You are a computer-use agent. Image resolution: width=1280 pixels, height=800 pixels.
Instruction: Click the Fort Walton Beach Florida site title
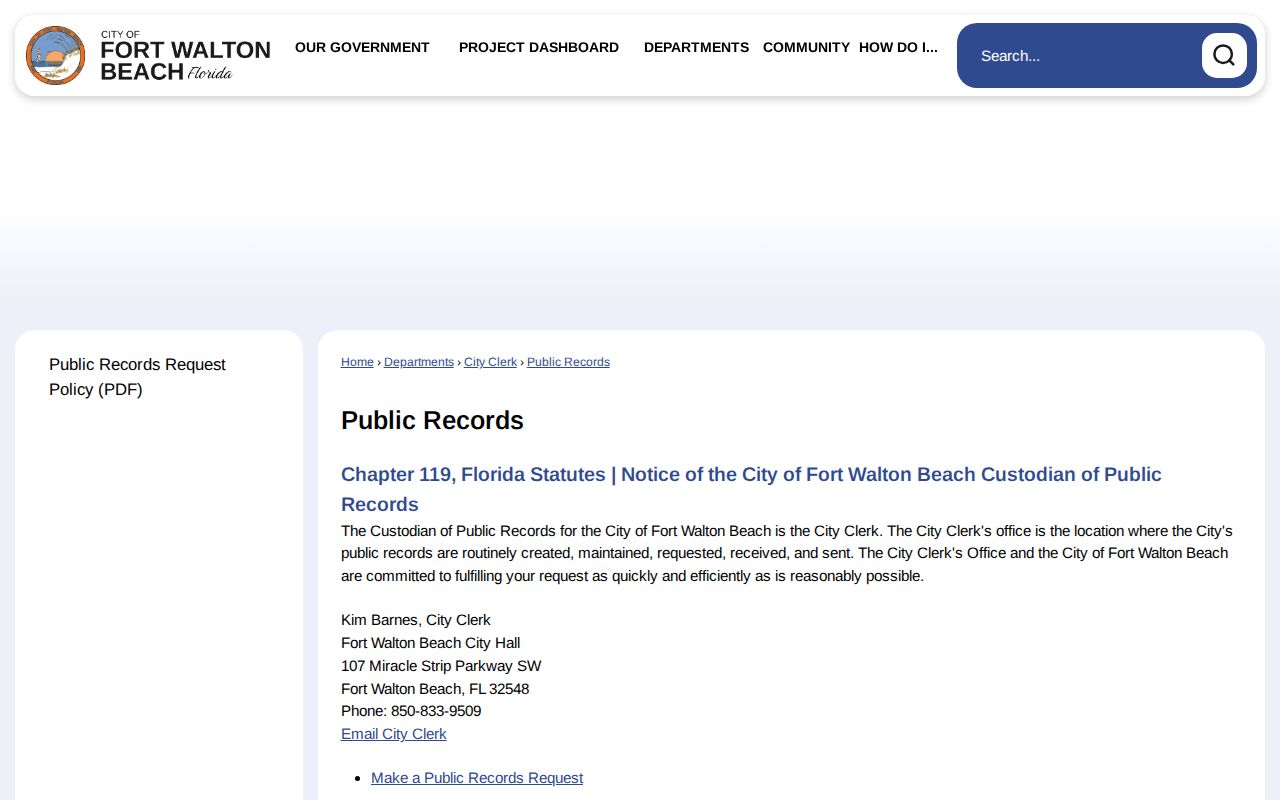[x=185, y=56]
